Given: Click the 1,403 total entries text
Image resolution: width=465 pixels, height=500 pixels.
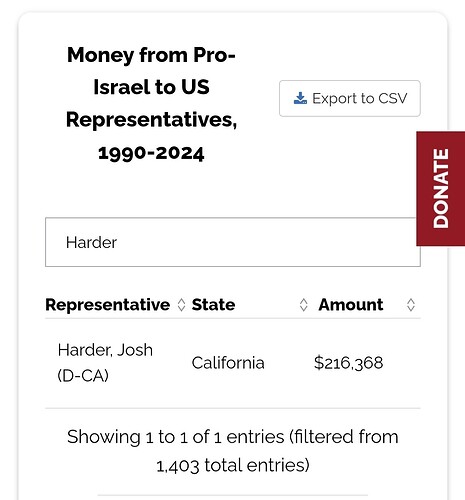Looking at the screenshot, I should (x=233, y=465).
